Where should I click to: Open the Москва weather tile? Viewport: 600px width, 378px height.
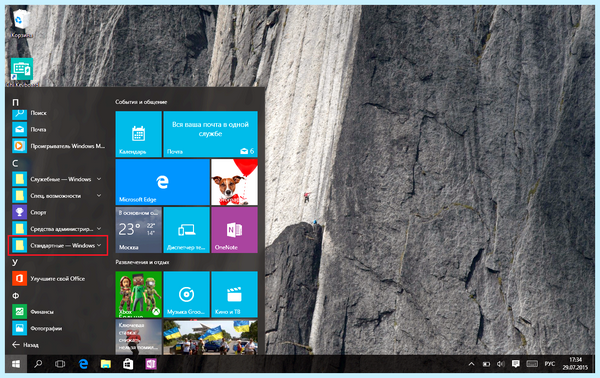(x=139, y=230)
